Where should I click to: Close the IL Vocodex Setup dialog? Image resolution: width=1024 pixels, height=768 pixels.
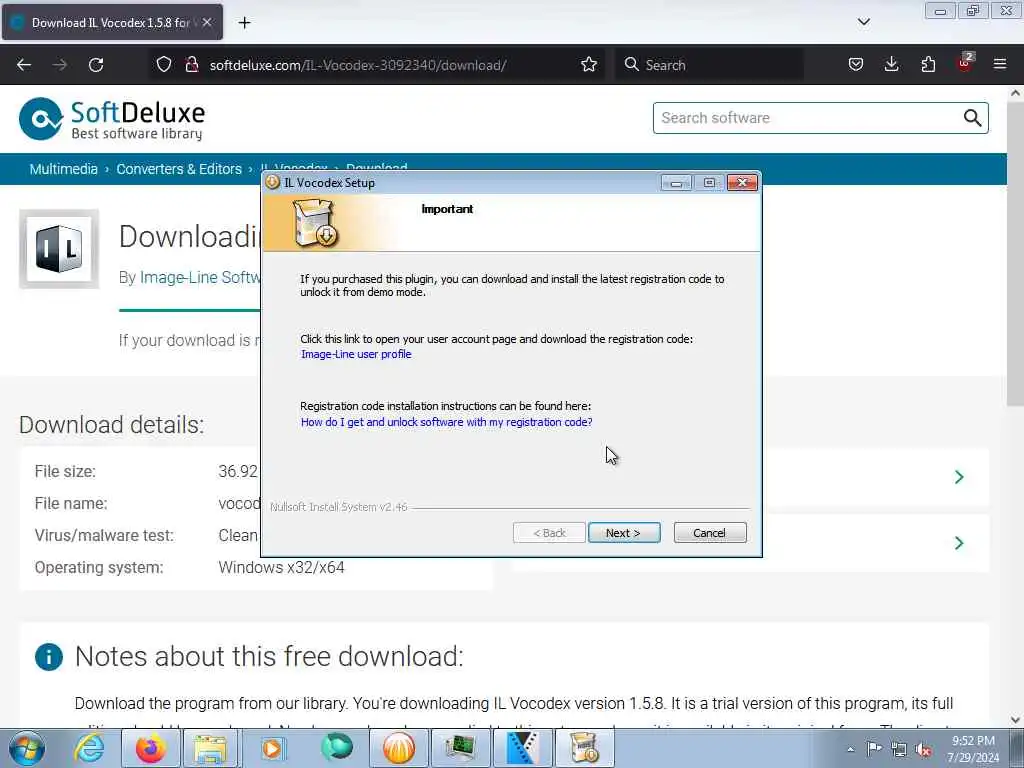(743, 183)
